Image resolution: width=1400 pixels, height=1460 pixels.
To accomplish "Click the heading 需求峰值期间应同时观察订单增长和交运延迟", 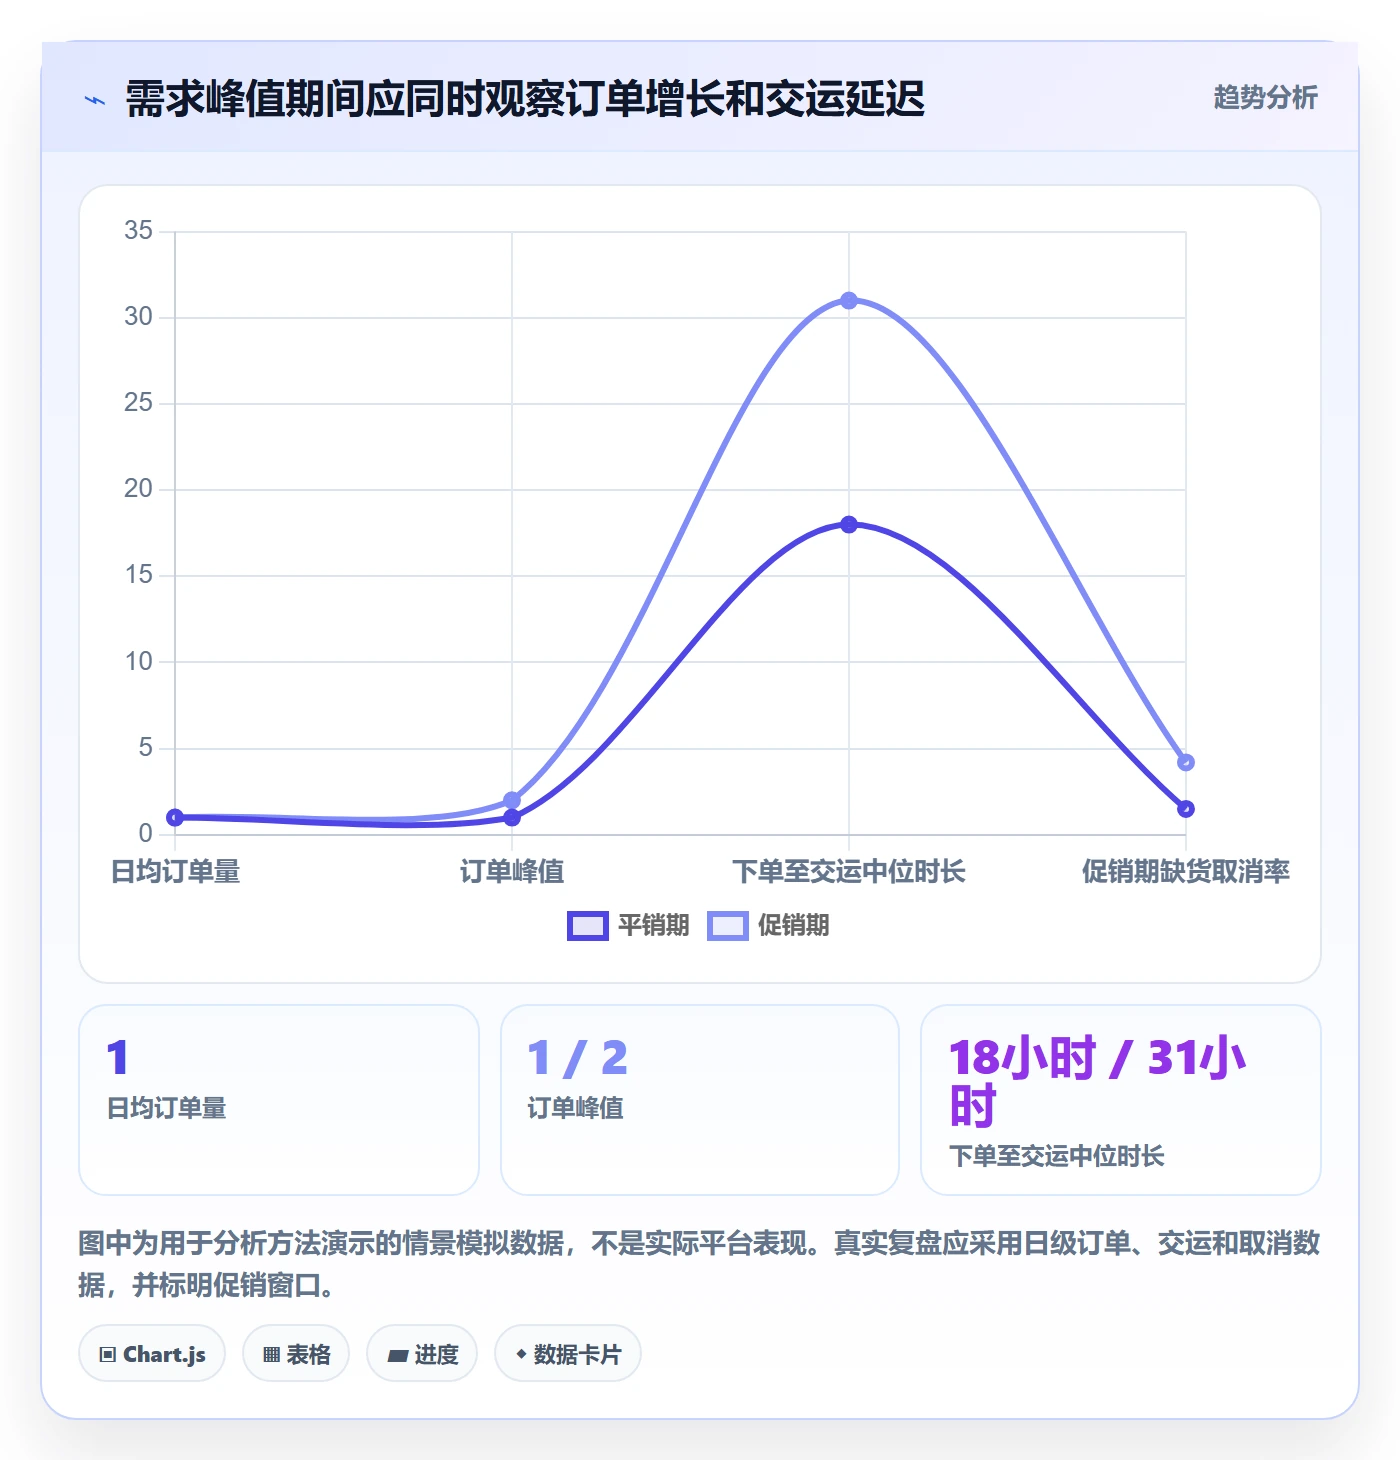I will point(525,99).
